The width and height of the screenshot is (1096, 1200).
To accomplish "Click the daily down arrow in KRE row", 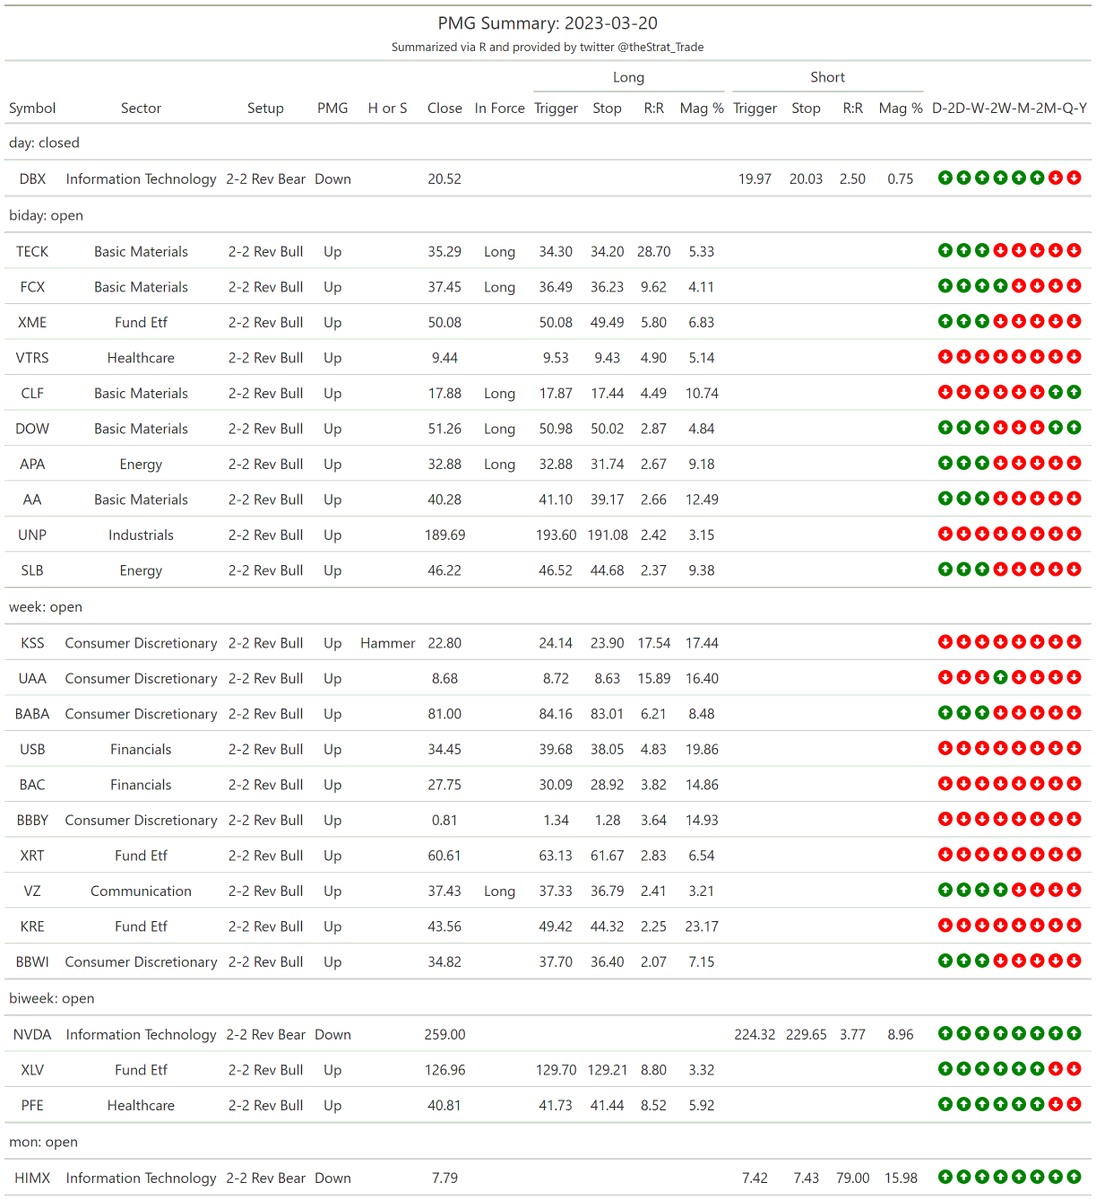I will point(945,926).
